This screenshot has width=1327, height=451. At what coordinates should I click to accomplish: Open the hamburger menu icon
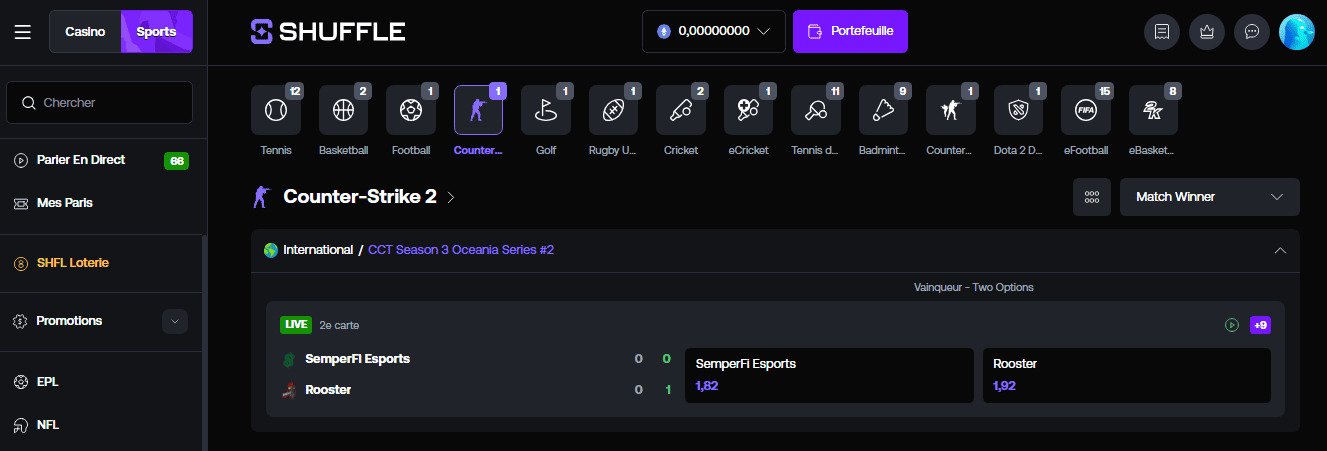coord(22,32)
